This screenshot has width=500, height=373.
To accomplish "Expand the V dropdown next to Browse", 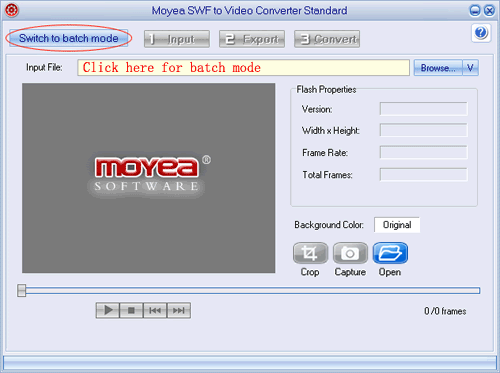I will (x=470, y=68).
